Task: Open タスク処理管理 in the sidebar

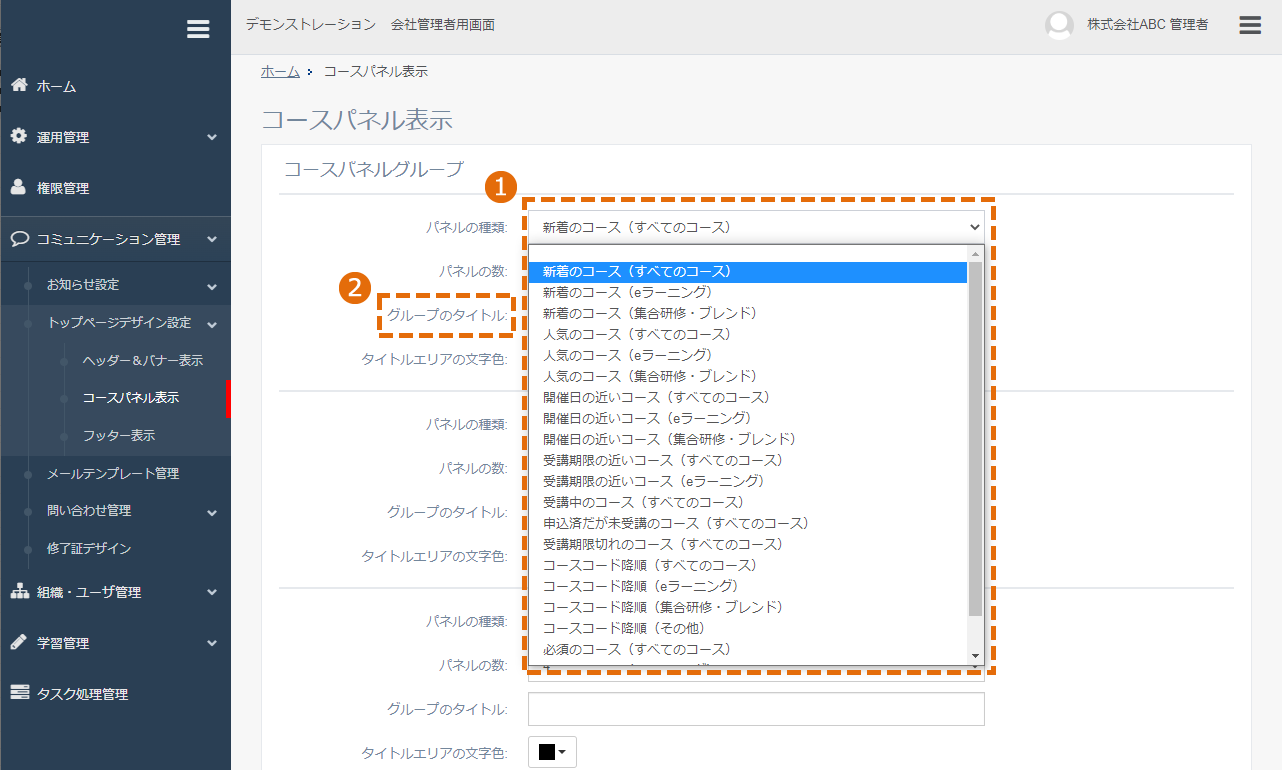Action: coord(82,694)
